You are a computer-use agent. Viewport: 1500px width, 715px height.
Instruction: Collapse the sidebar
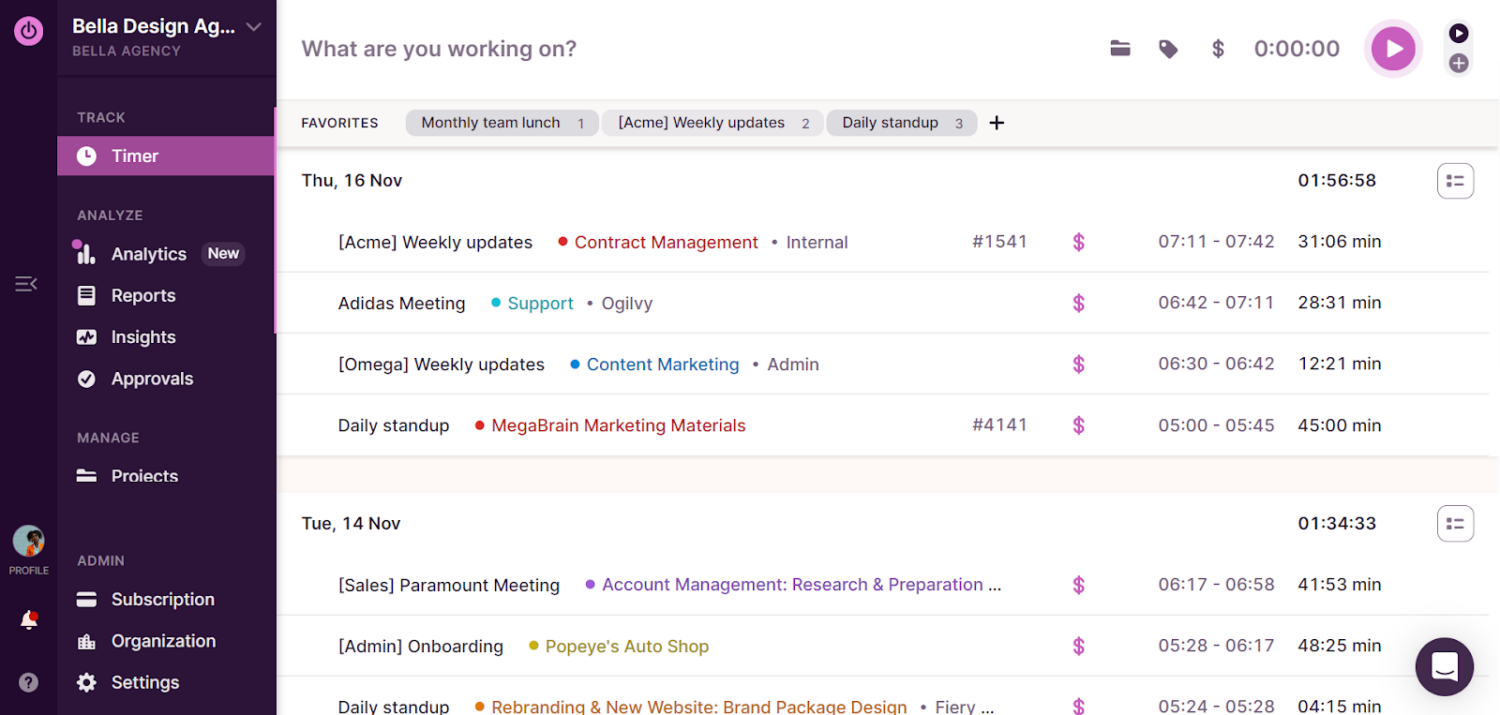(x=26, y=283)
